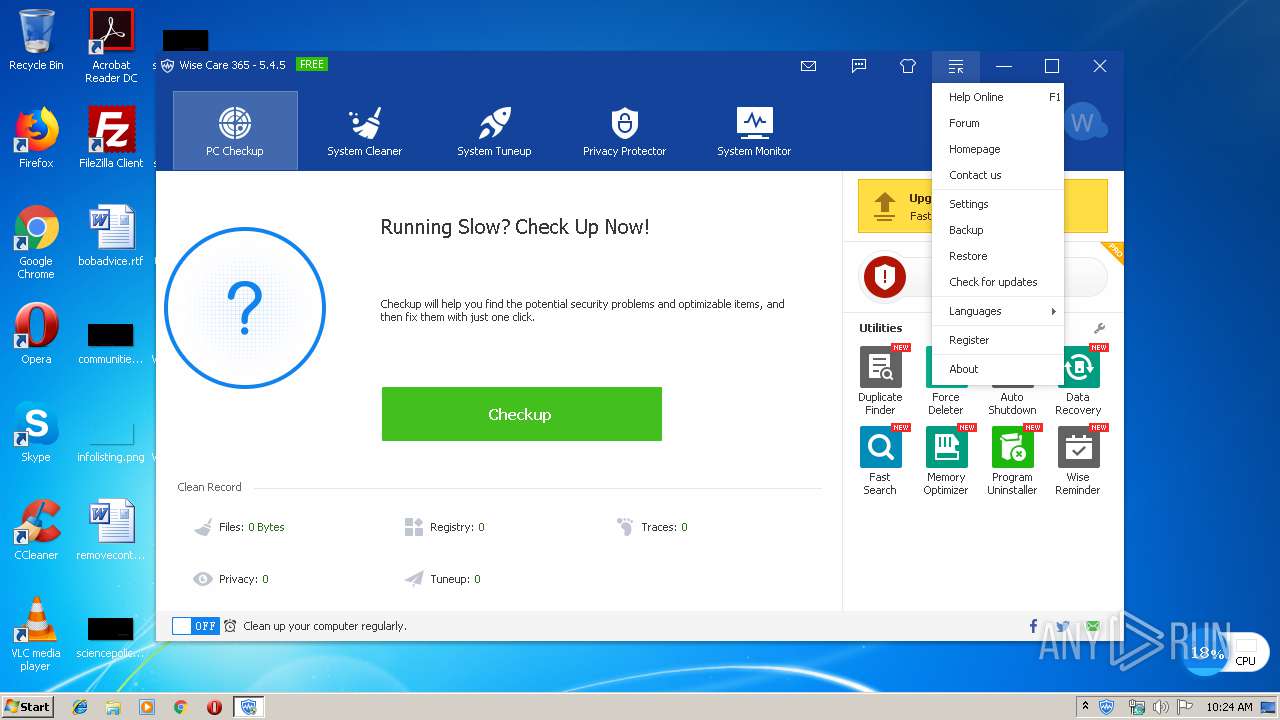
Task: Open Homepage from the menu
Action: (x=998, y=149)
